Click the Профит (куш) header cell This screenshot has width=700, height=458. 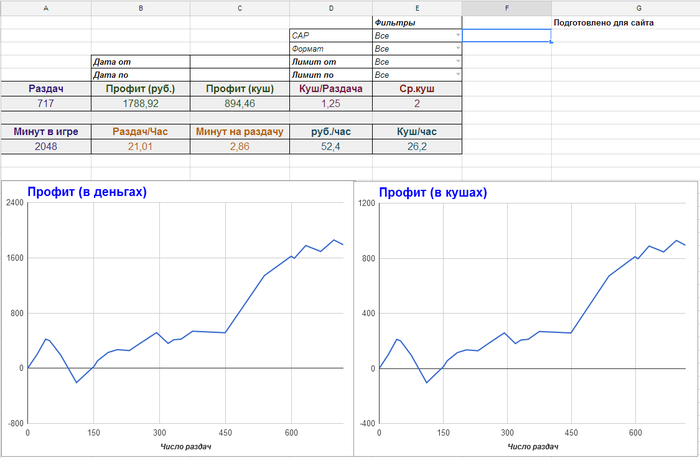coord(240,88)
